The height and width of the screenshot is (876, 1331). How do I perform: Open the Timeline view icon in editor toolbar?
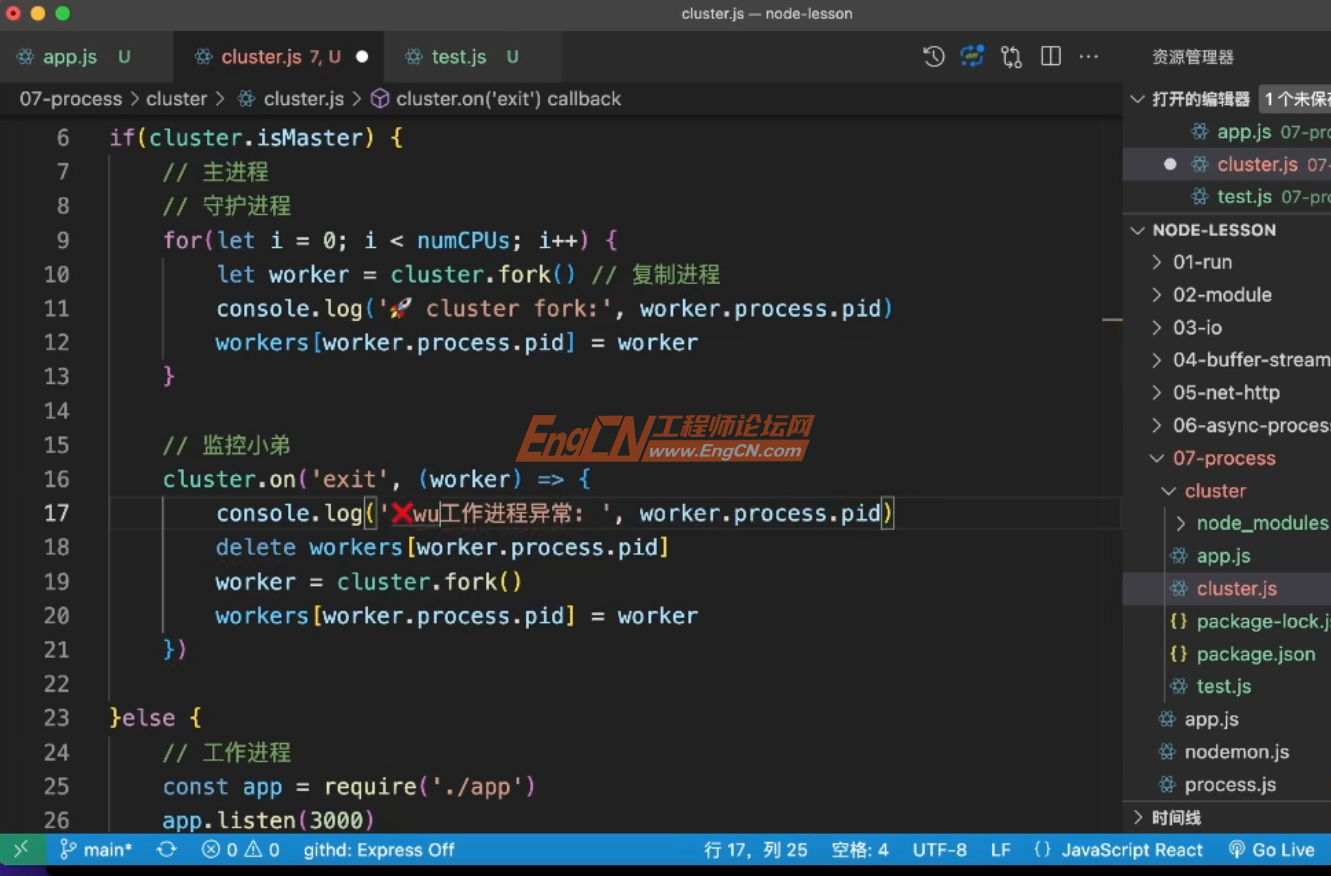(933, 57)
